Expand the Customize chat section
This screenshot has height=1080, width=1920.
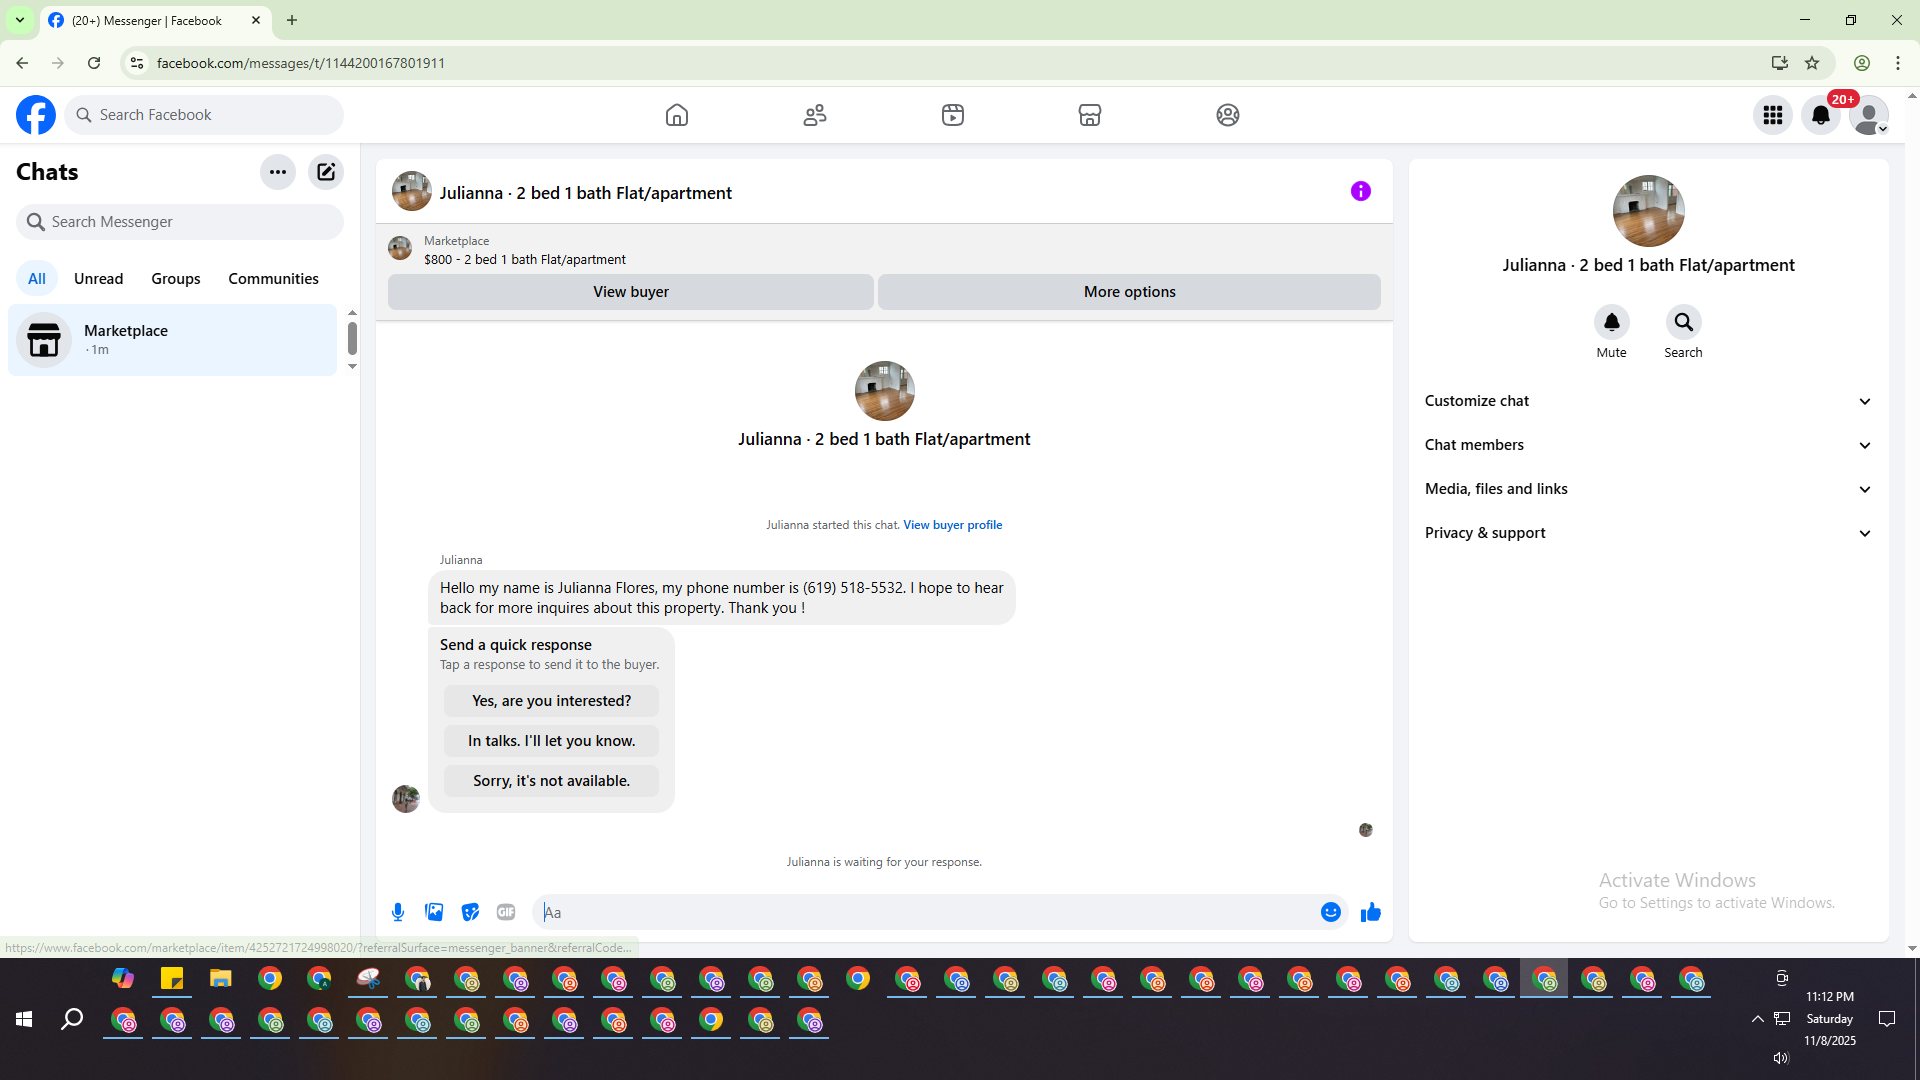[x=1647, y=401]
